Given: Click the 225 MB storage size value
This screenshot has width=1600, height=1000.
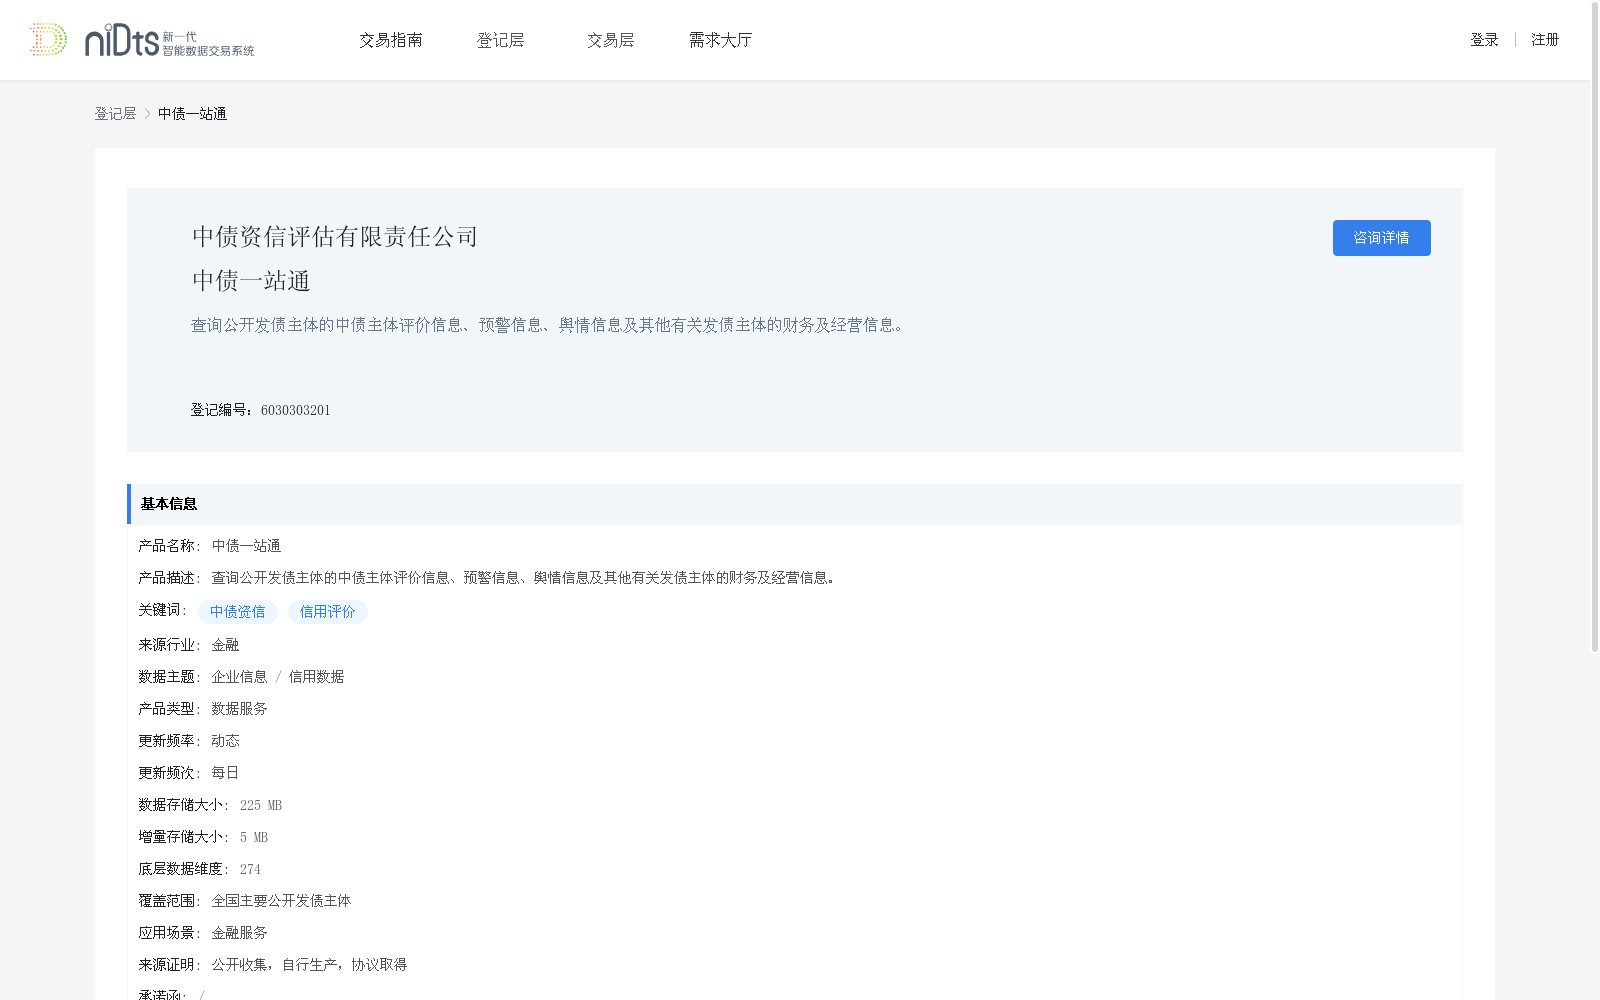Looking at the screenshot, I should (x=261, y=805).
